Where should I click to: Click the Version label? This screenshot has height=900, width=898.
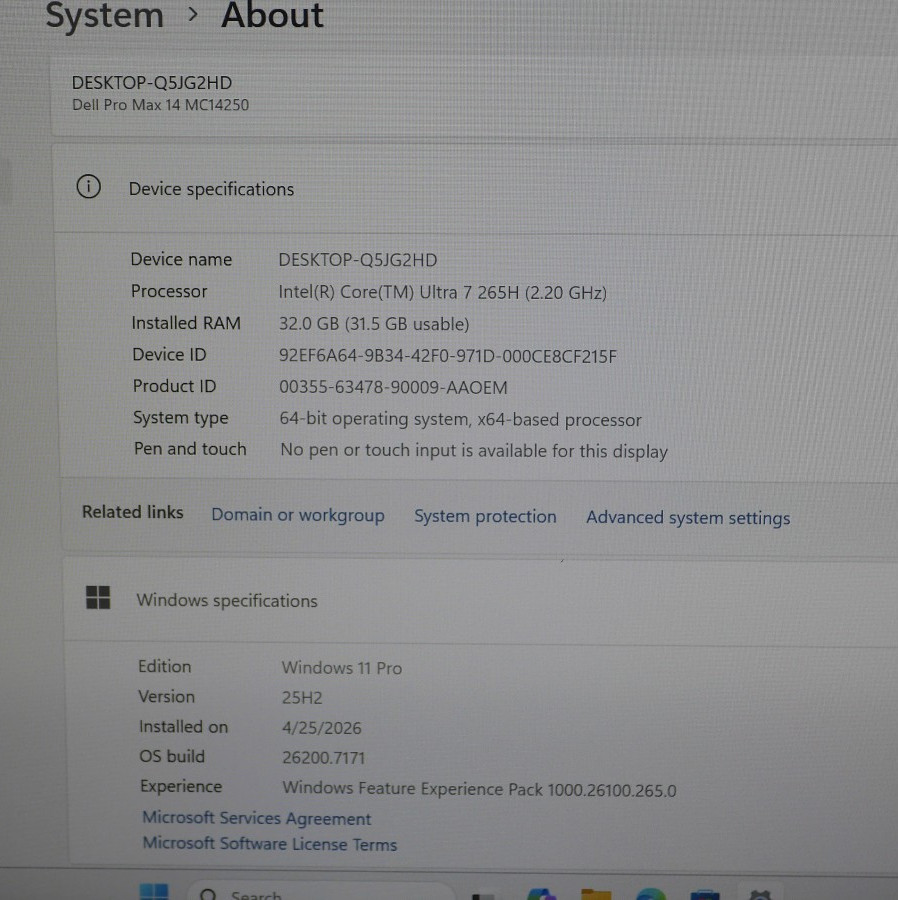166,697
